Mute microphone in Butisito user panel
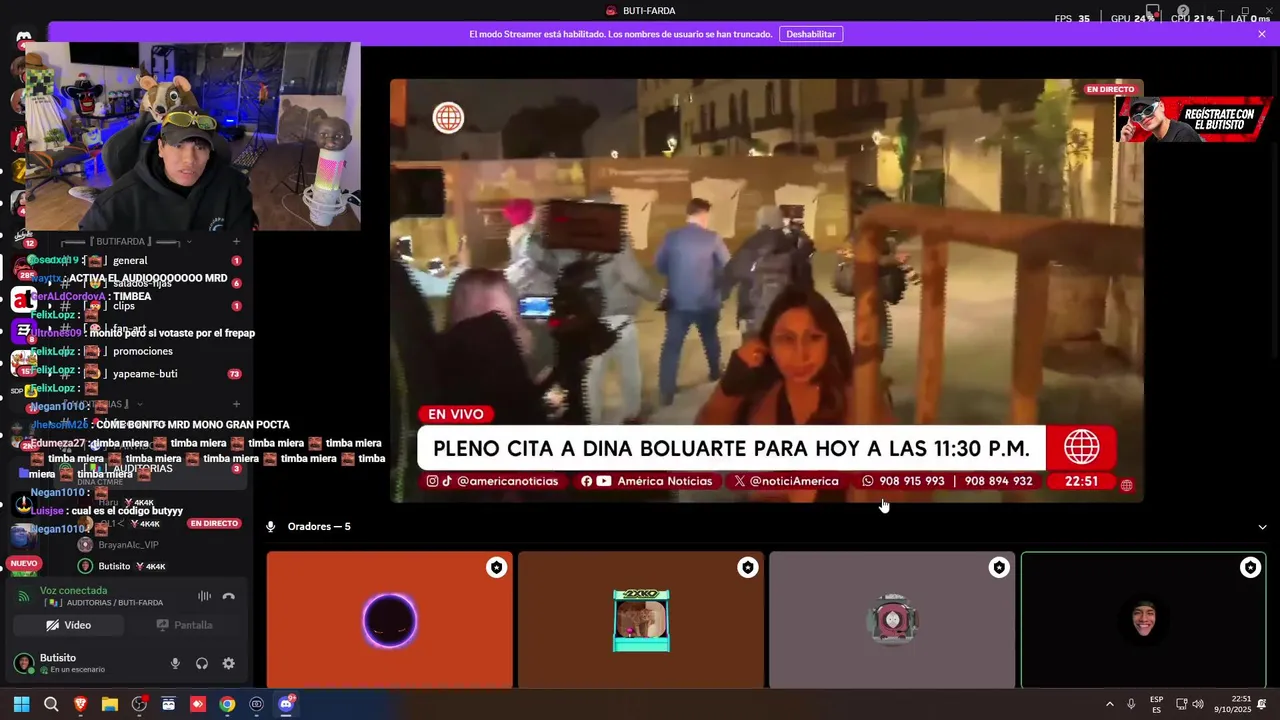The height and width of the screenshot is (720, 1280). click(x=175, y=663)
